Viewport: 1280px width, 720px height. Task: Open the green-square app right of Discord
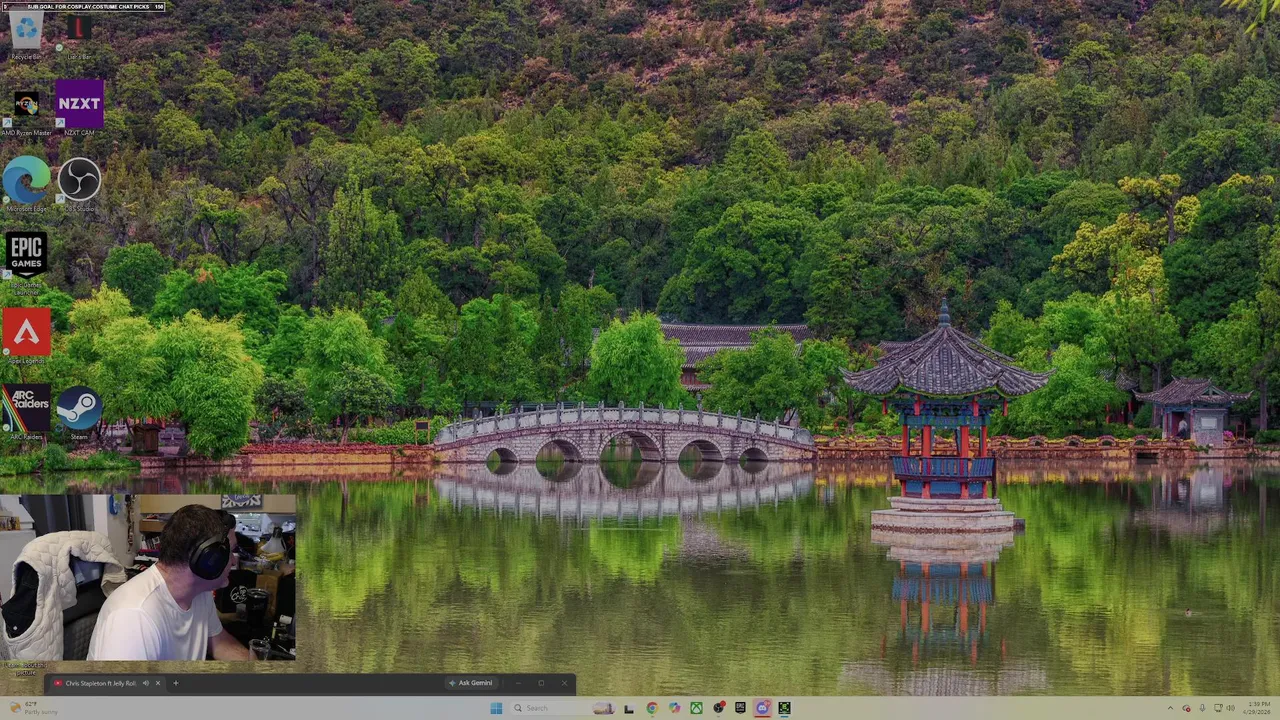coord(784,708)
